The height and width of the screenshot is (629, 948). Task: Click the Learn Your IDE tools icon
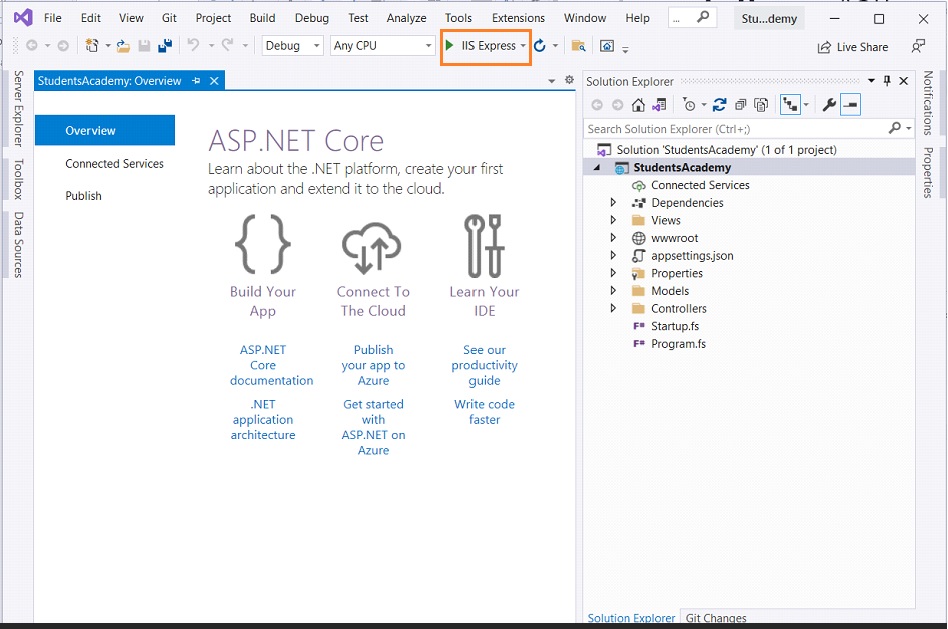pos(484,246)
